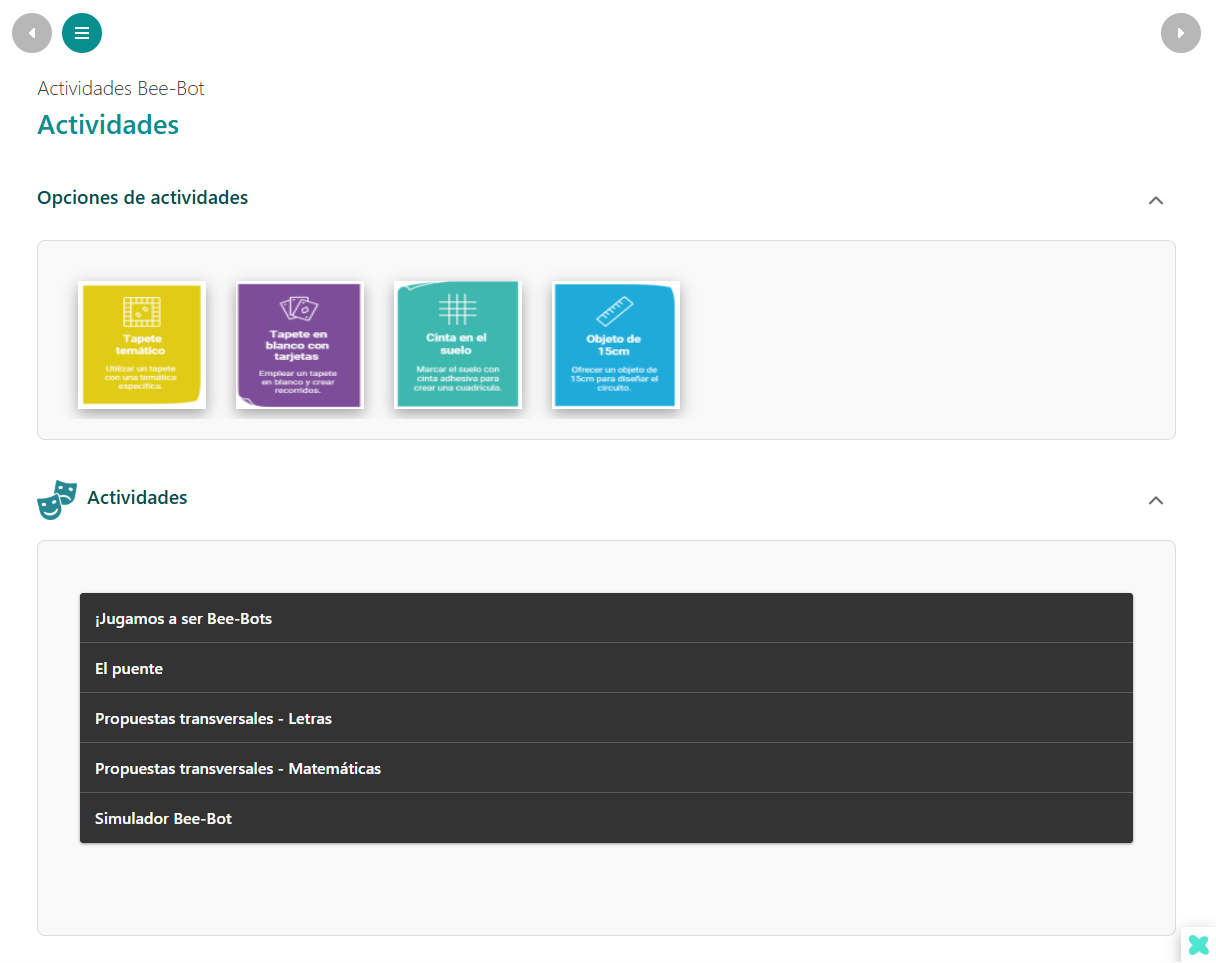
Task: Click the Opciones de actividades heading
Action: pos(142,198)
